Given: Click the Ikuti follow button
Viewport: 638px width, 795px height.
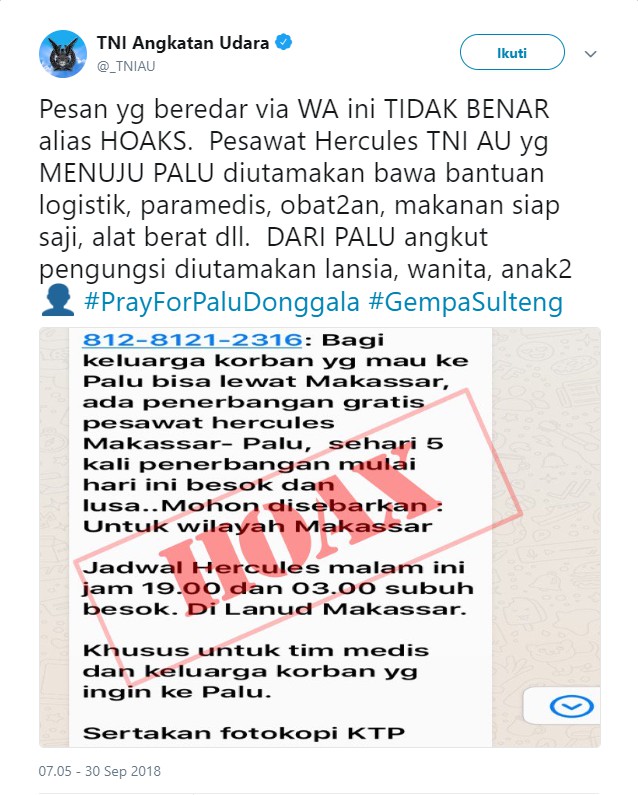Looking at the screenshot, I should tap(512, 52).
